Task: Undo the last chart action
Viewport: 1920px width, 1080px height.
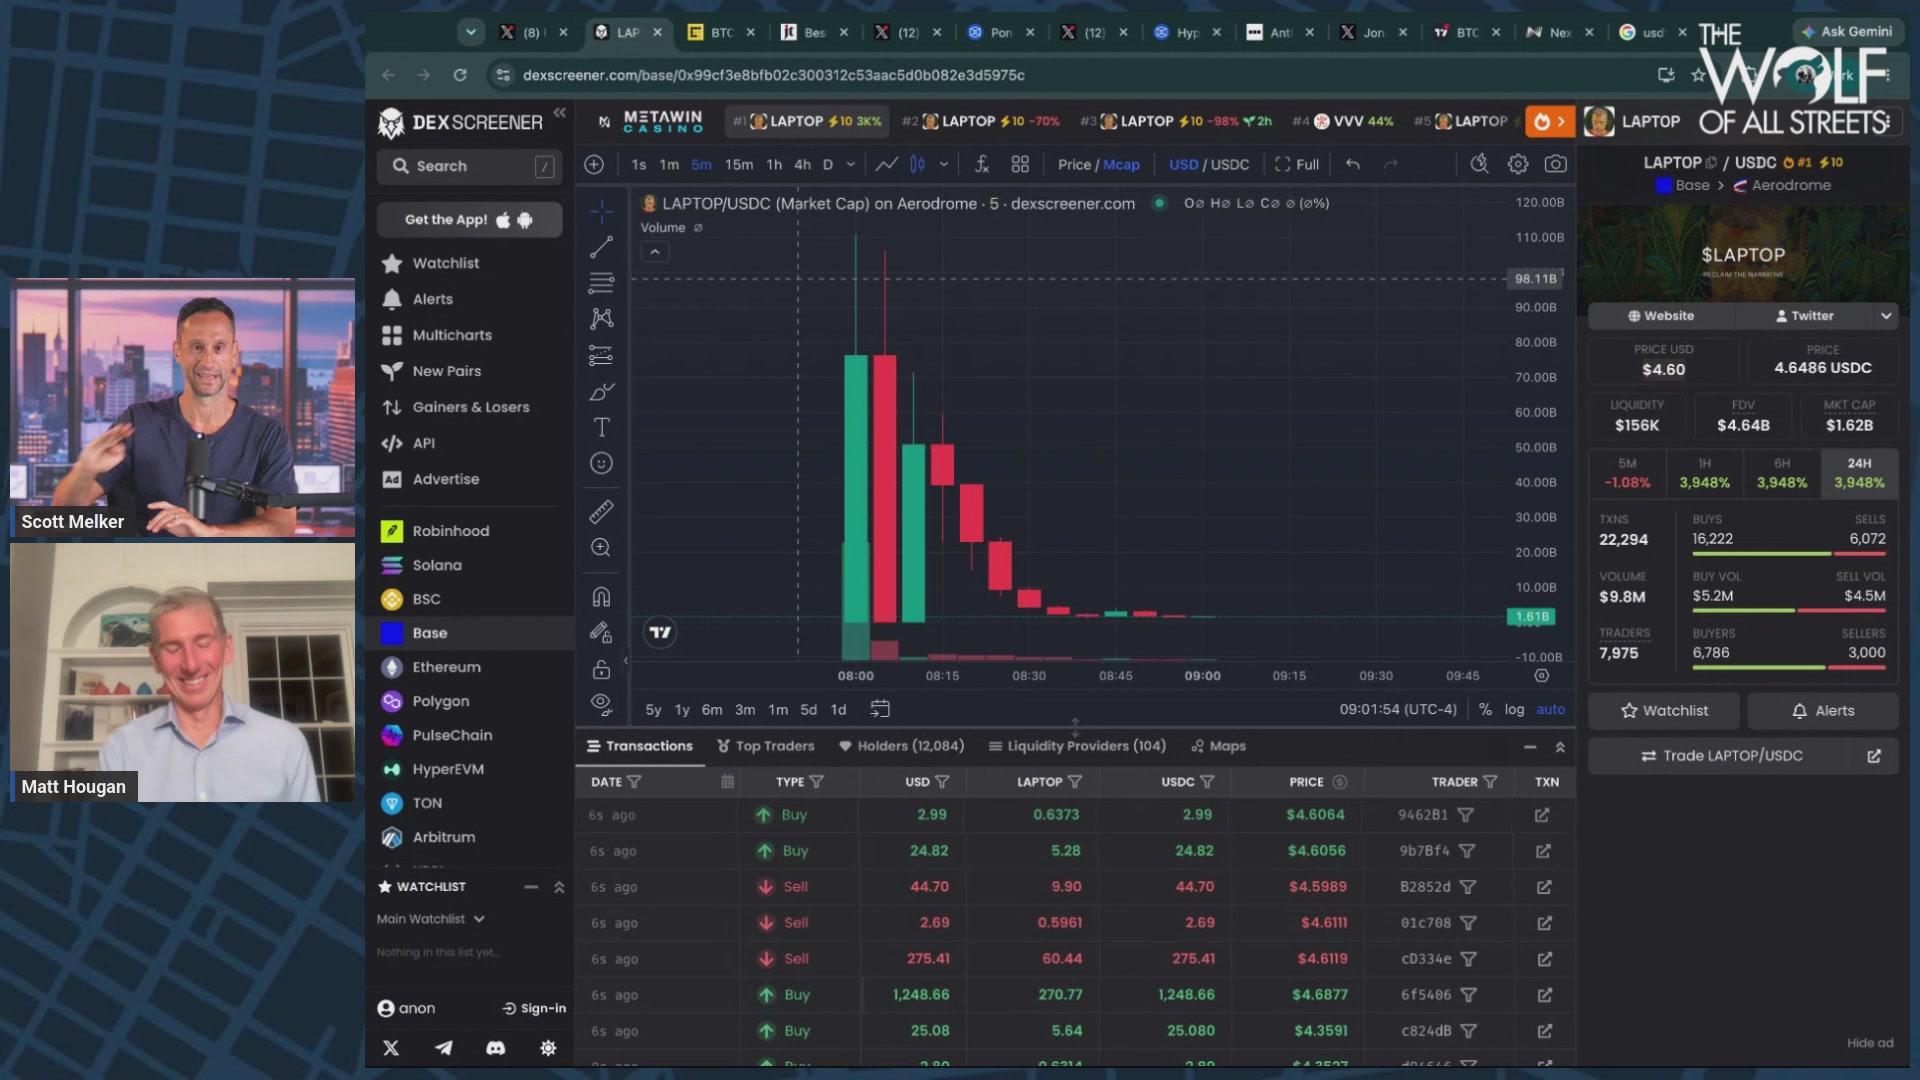Action: [1353, 165]
